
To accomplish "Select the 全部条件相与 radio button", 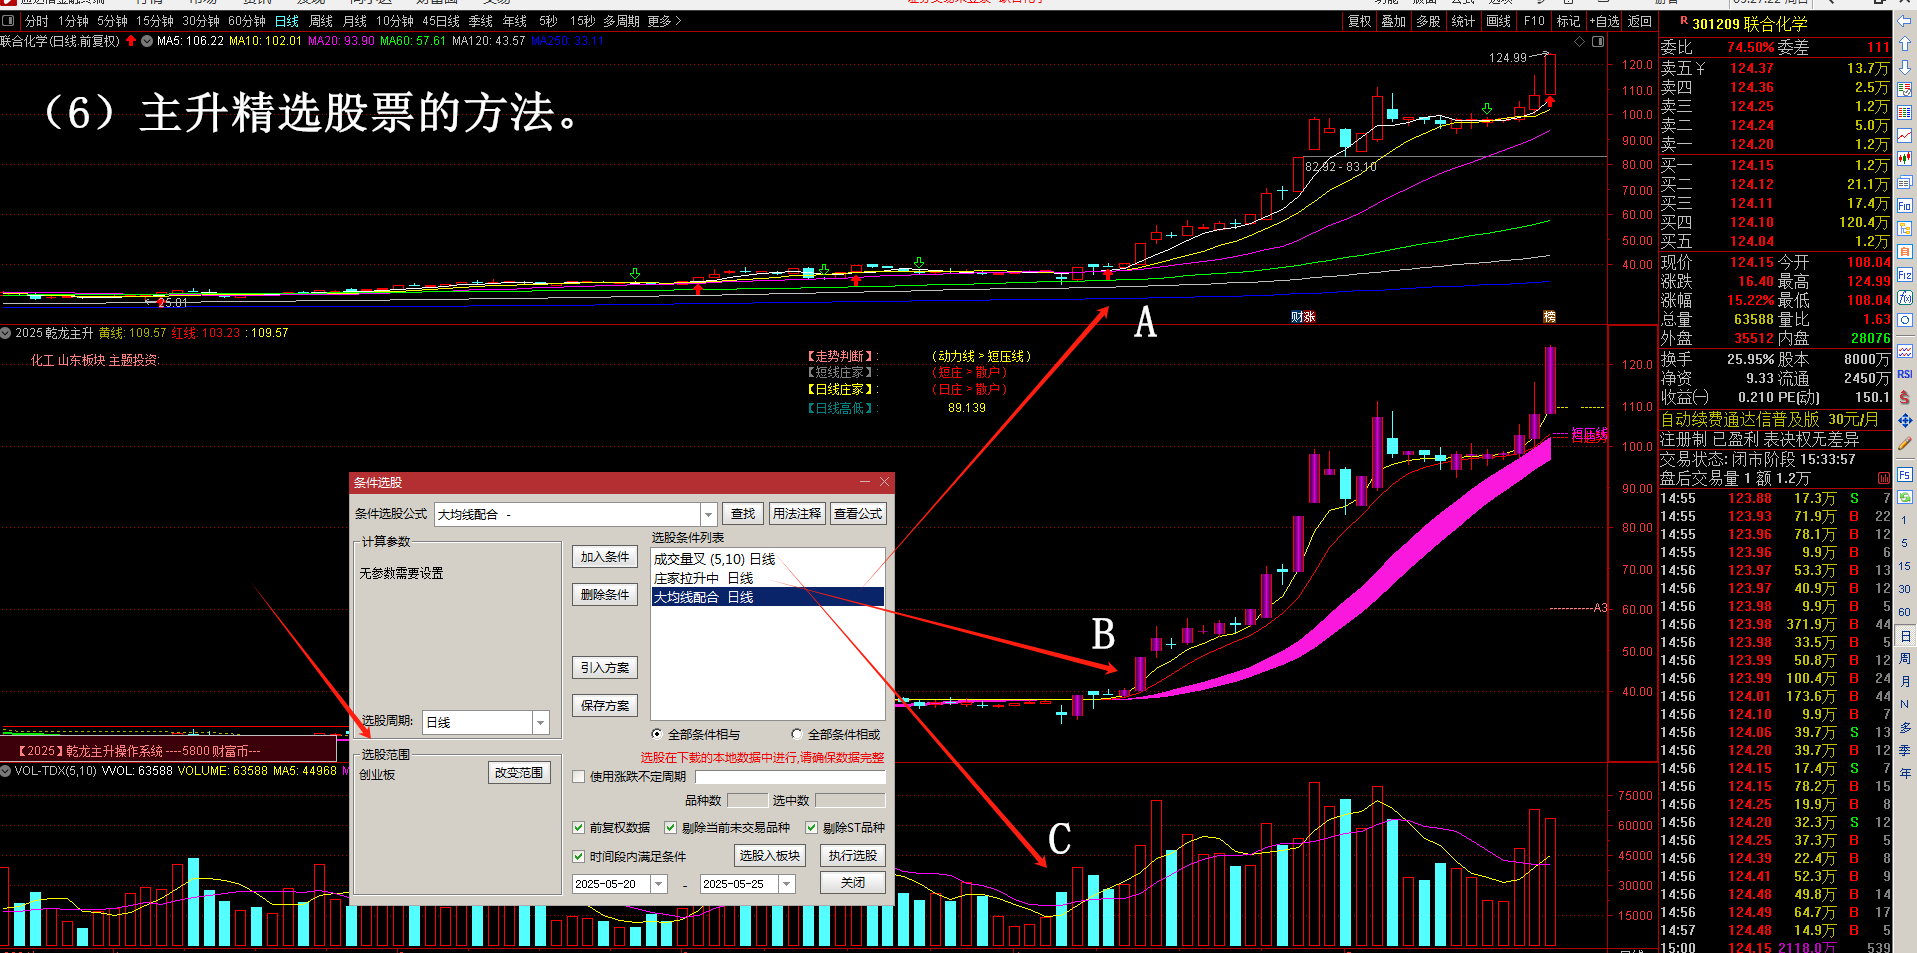I will [x=657, y=734].
